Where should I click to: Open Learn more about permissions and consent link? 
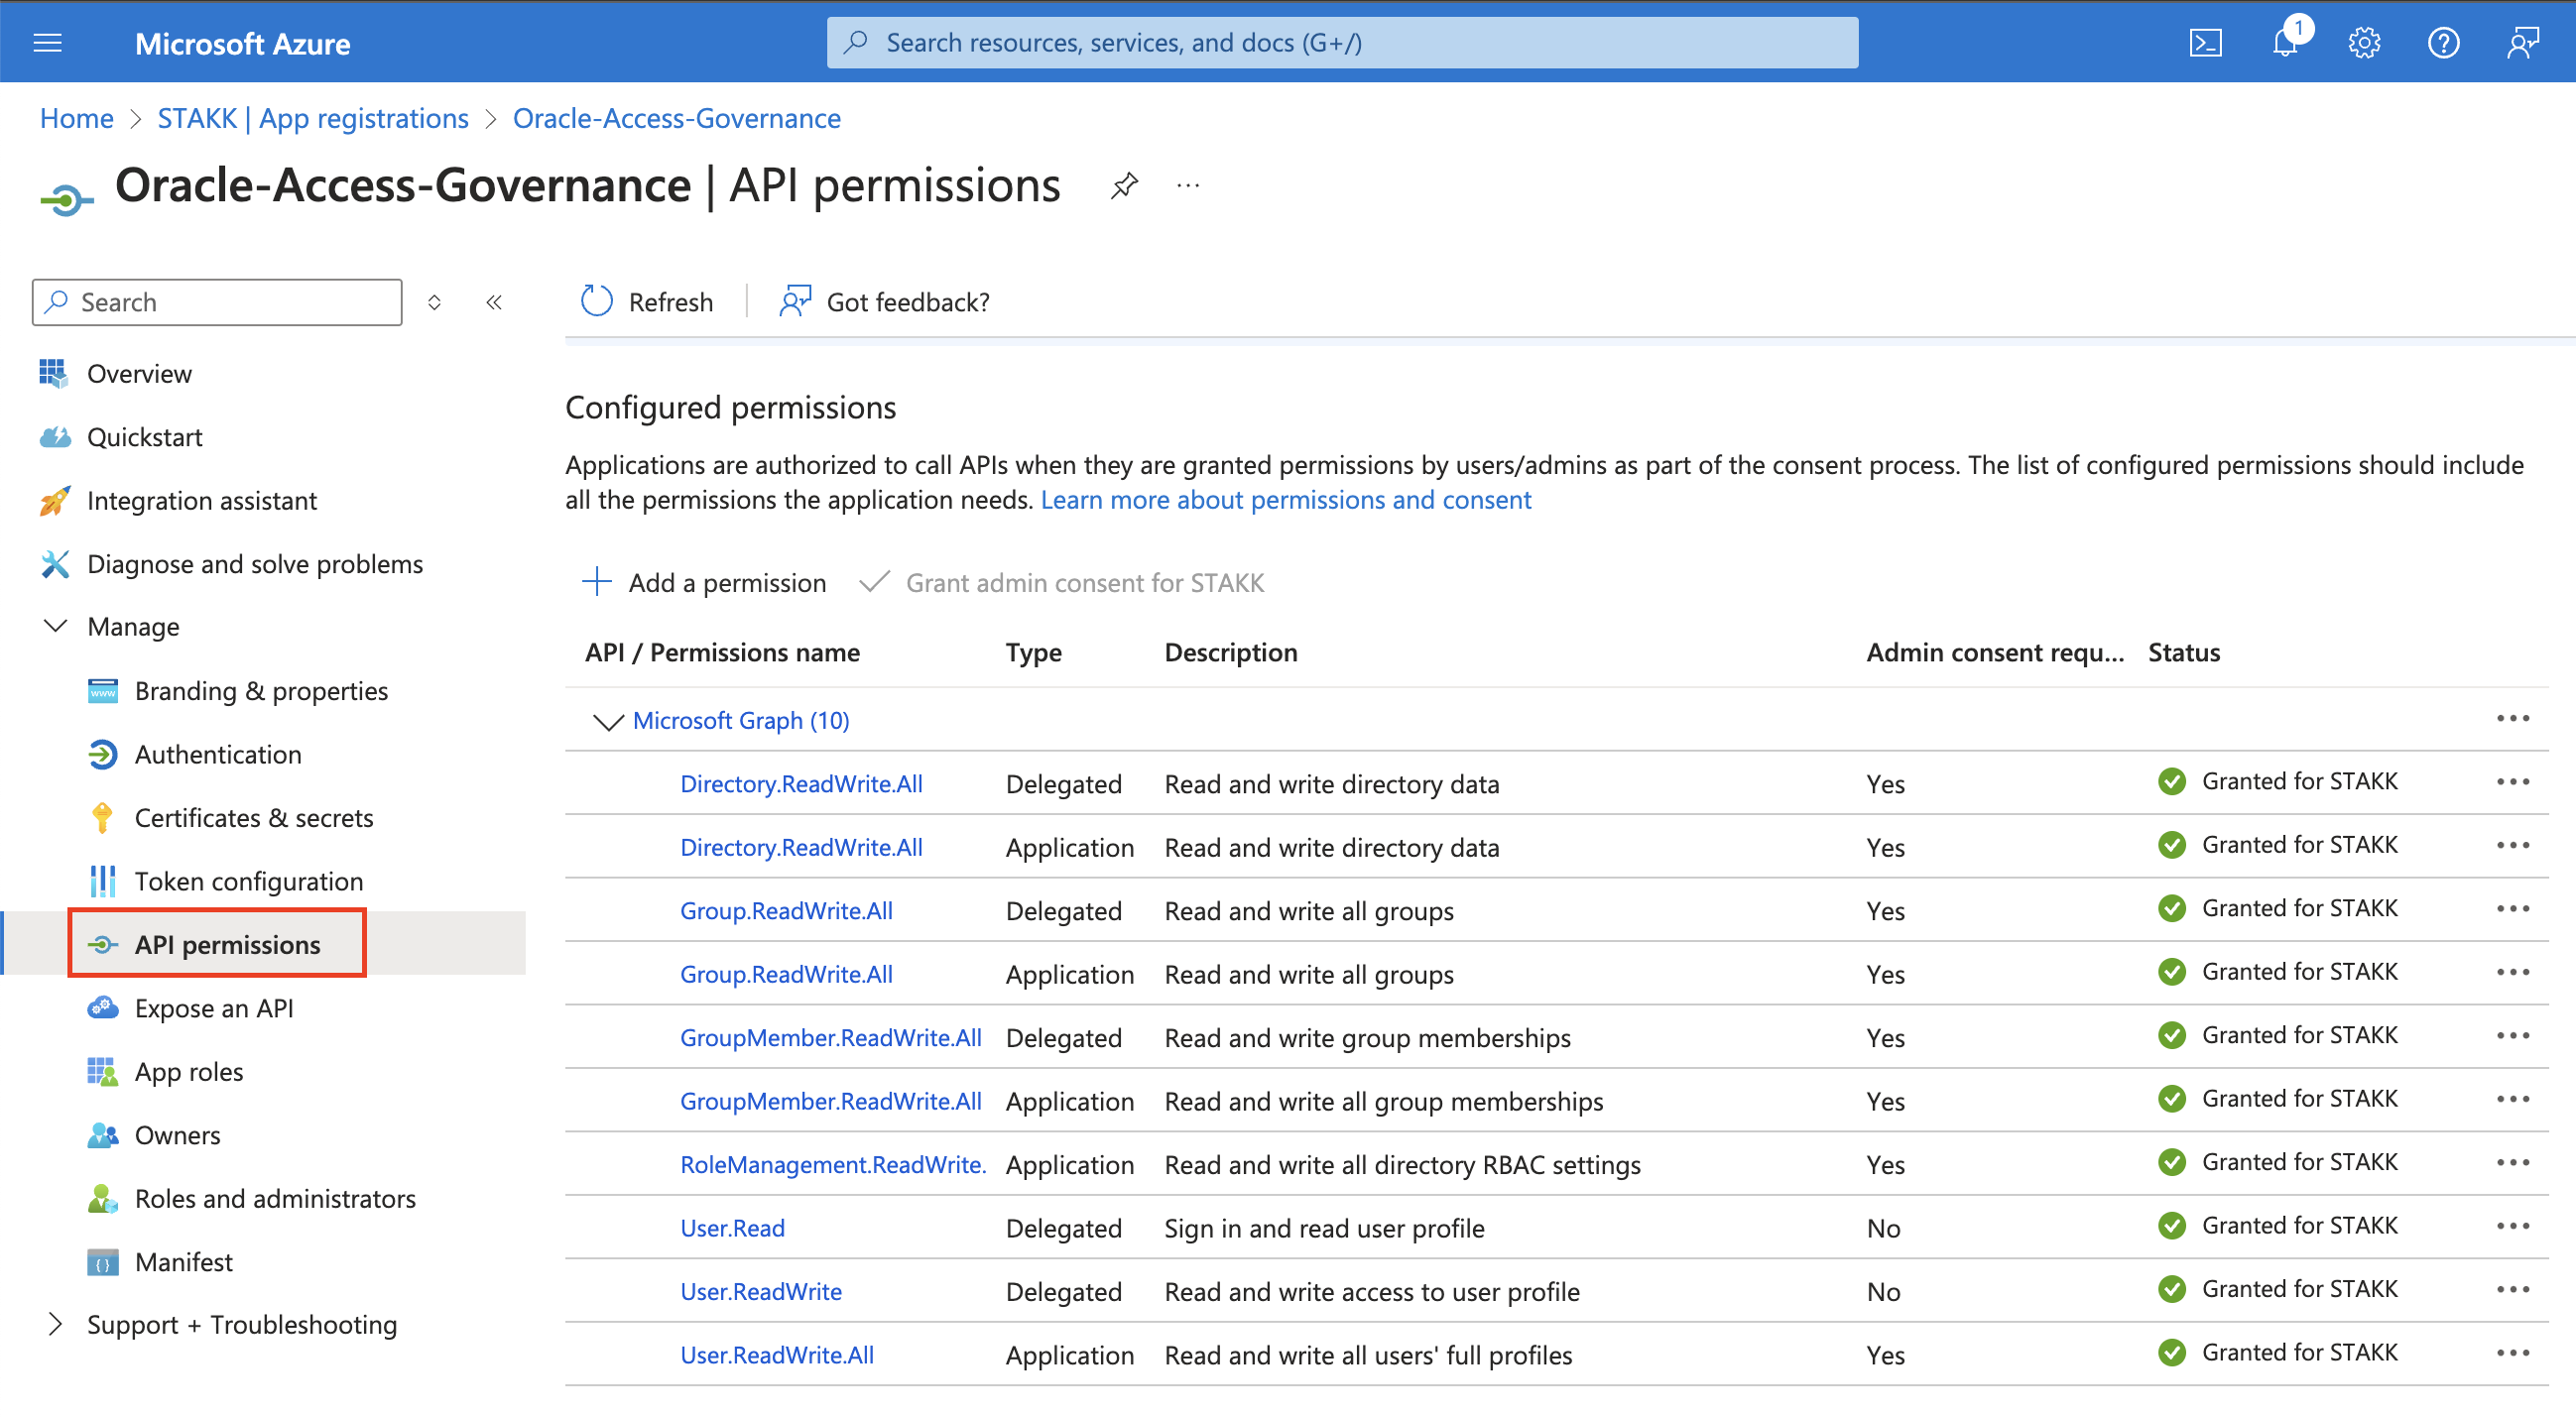tap(1285, 499)
